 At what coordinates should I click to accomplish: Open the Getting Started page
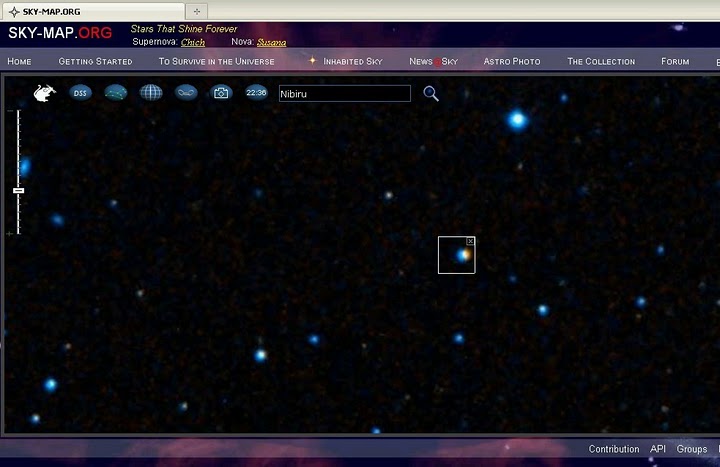pyautogui.click(x=95, y=61)
